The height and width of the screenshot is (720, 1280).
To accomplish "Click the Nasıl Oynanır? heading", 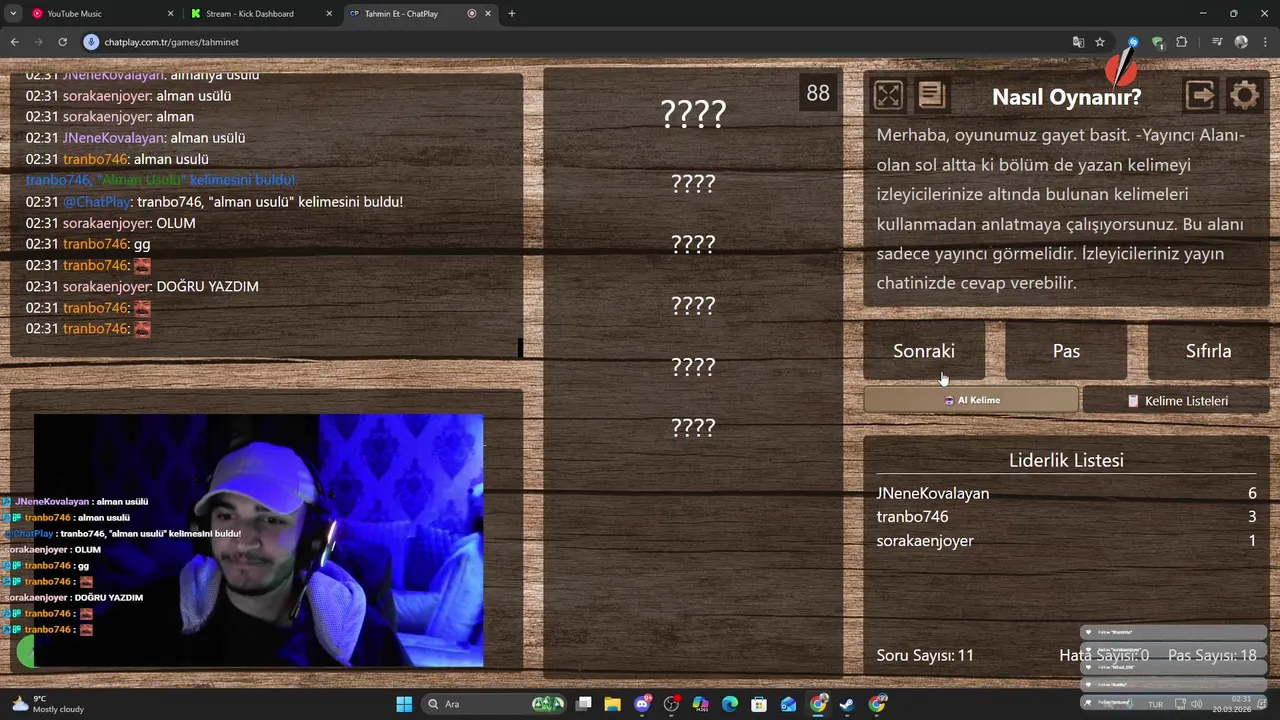I will pyautogui.click(x=1066, y=97).
